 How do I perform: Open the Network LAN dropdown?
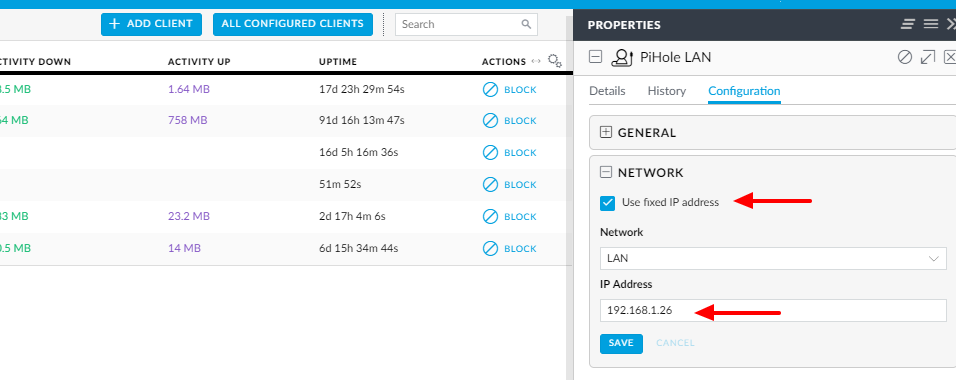(x=773, y=259)
